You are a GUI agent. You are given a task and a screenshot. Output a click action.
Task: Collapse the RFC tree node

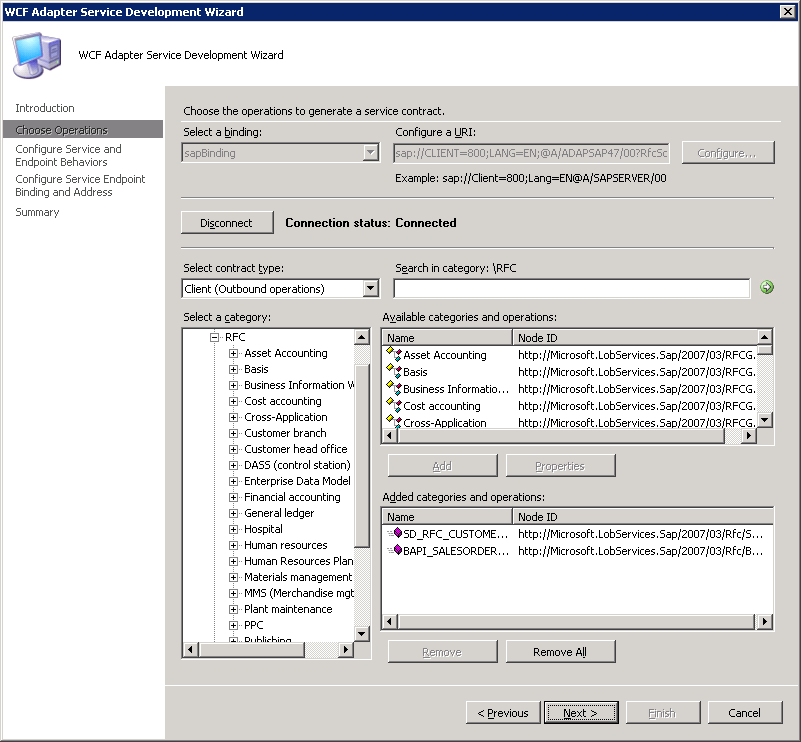[215, 337]
